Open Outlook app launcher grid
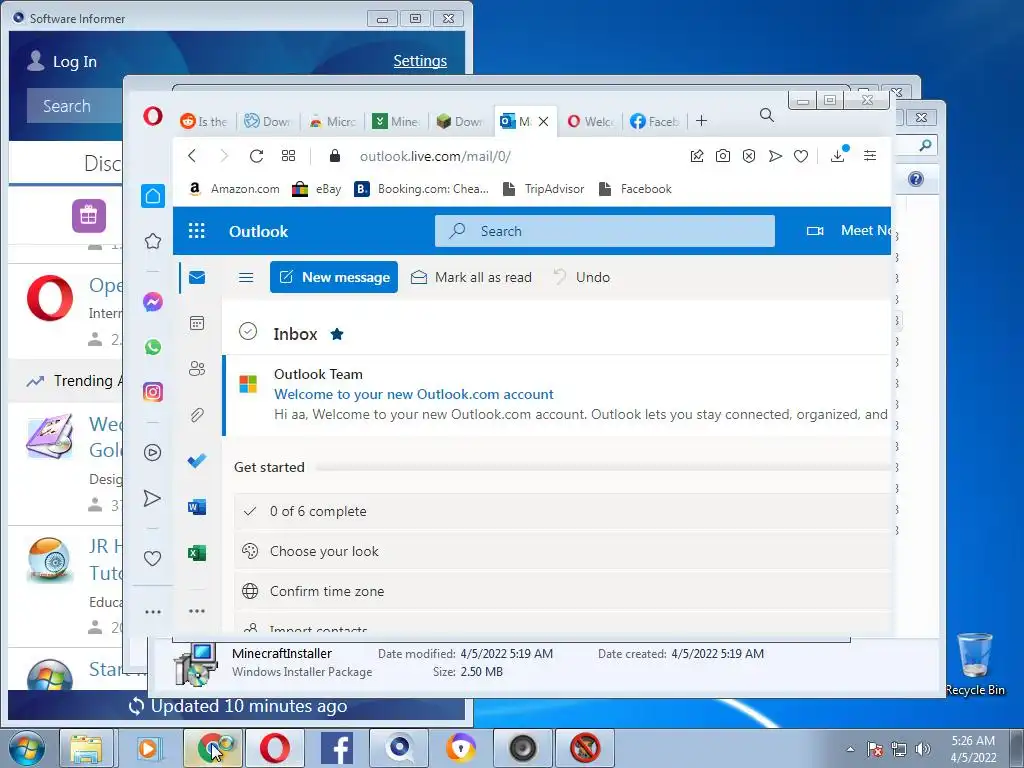 pyautogui.click(x=197, y=231)
